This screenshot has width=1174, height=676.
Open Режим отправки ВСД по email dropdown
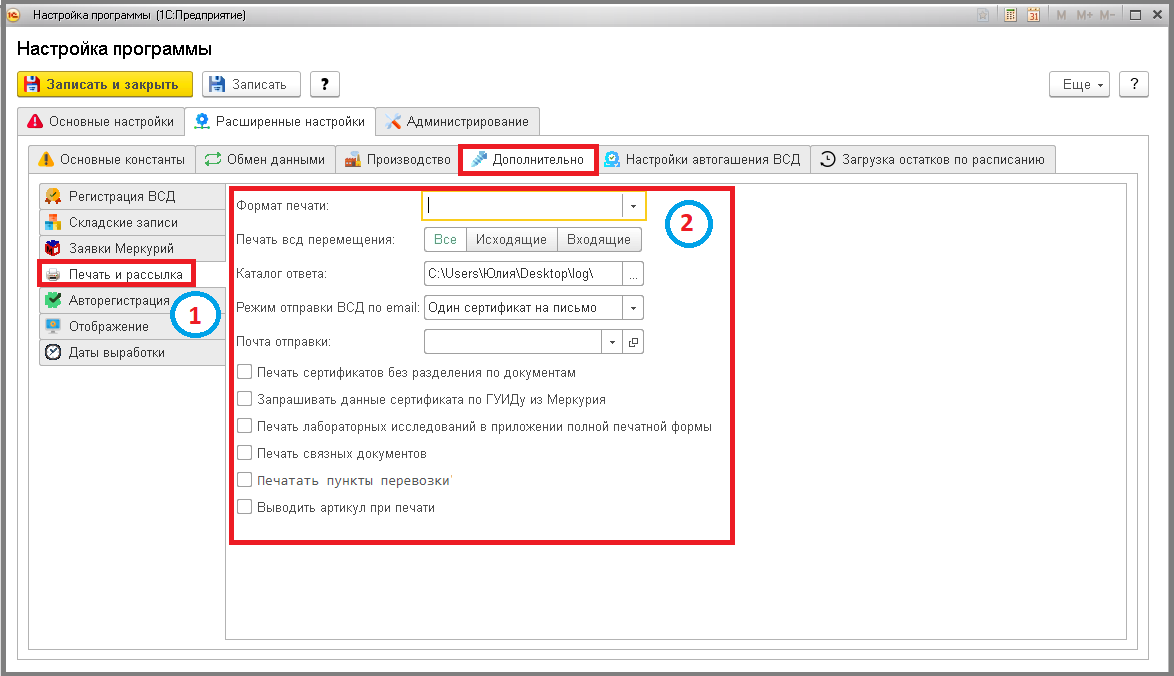coord(633,308)
